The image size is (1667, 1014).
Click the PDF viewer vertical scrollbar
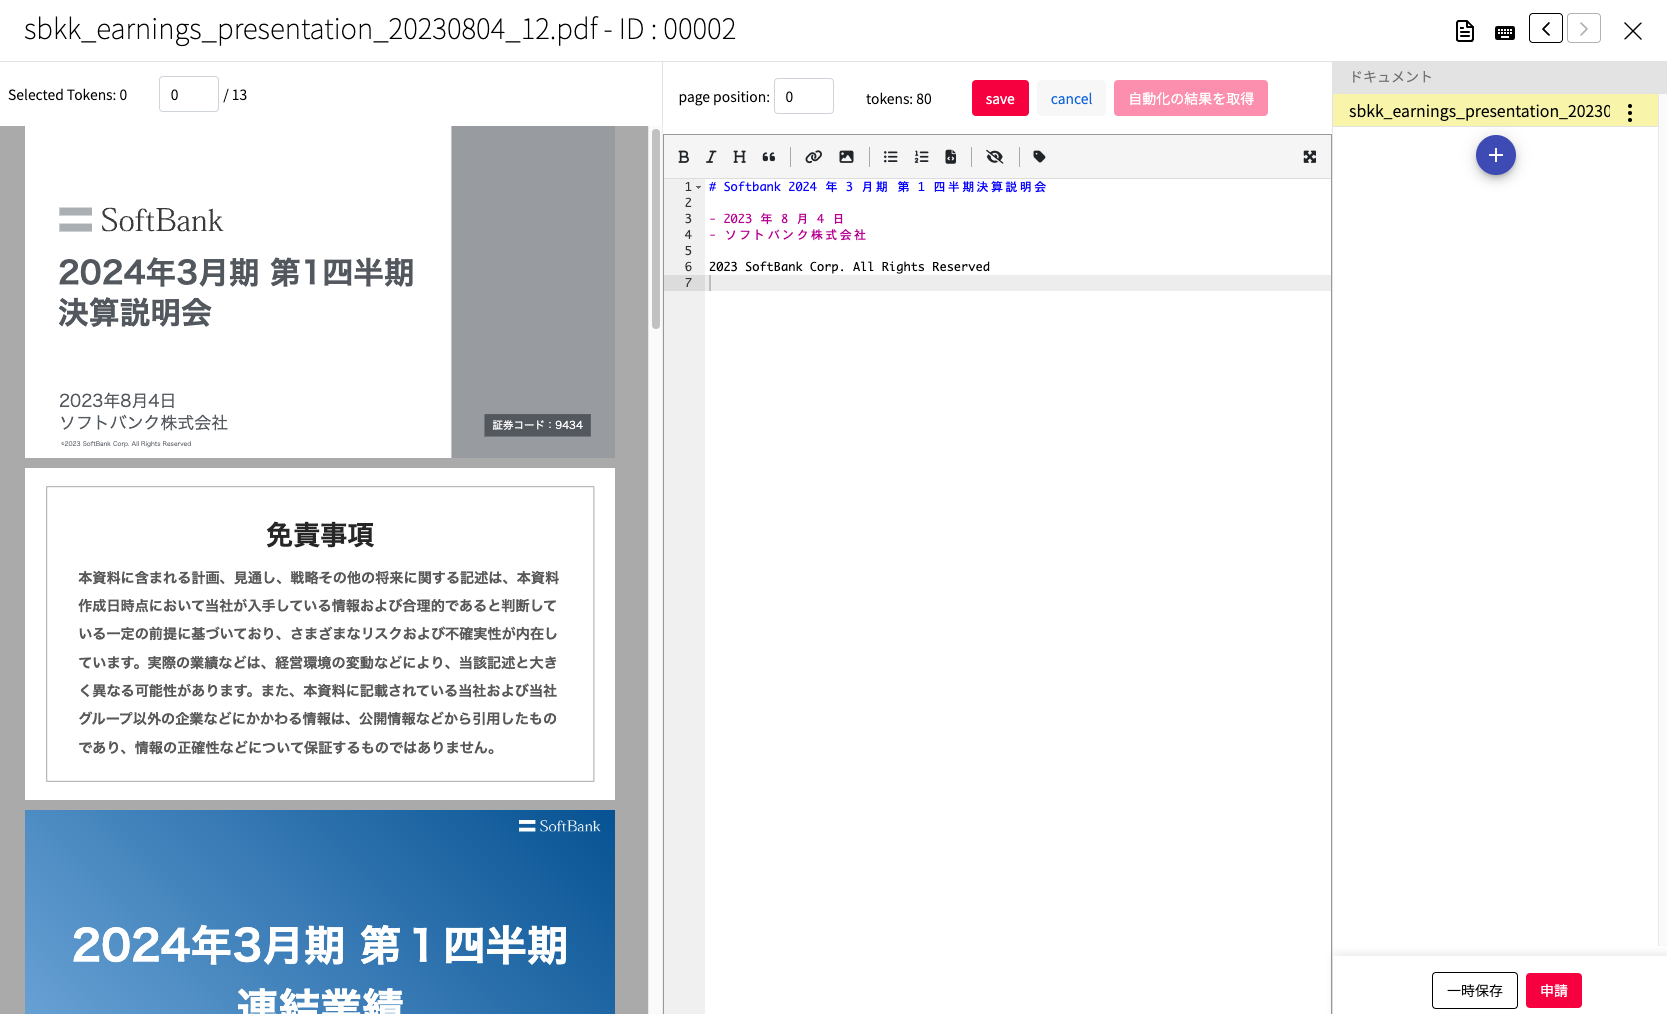[x=656, y=229]
